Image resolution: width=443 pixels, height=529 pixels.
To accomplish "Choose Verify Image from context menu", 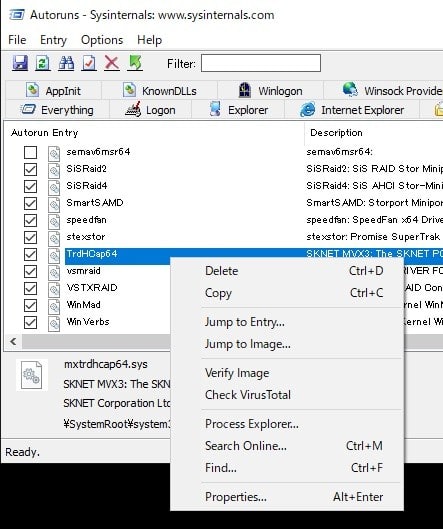I will pos(287,373).
